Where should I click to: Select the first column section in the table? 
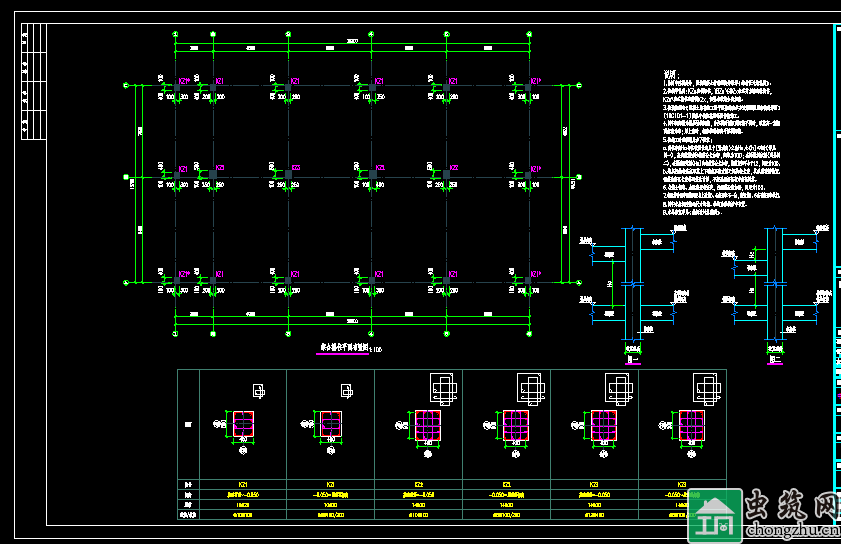[x=243, y=425]
